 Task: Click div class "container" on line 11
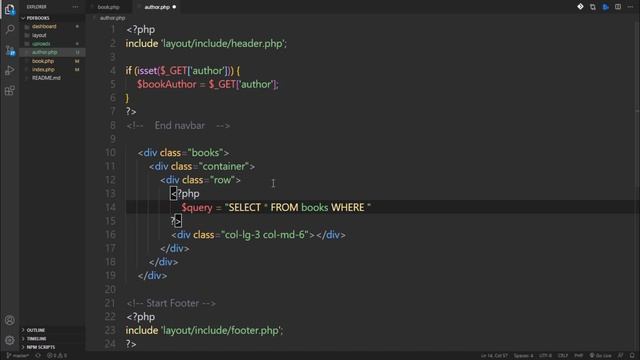pos(202,167)
